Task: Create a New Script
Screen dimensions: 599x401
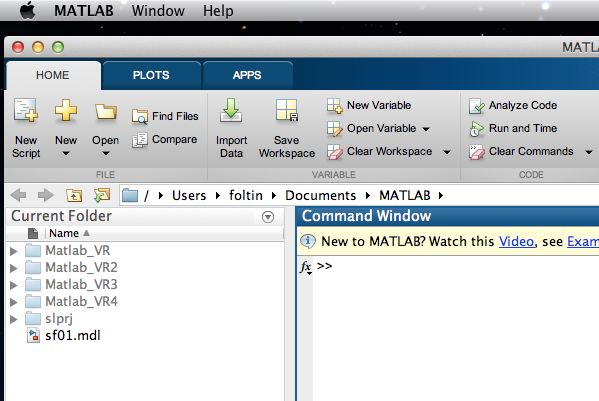Action: pyautogui.click(x=26, y=128)
